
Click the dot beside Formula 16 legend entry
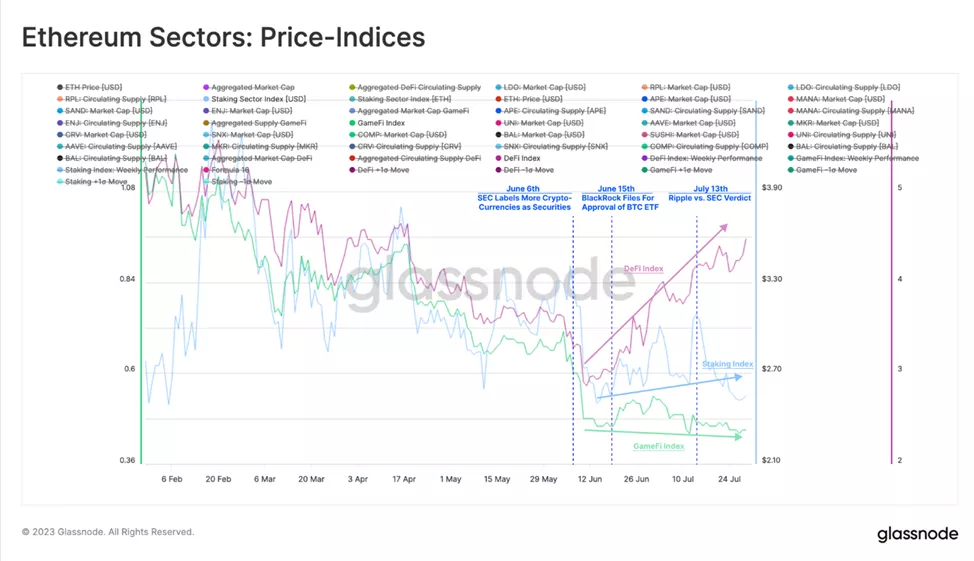point(206,171)
